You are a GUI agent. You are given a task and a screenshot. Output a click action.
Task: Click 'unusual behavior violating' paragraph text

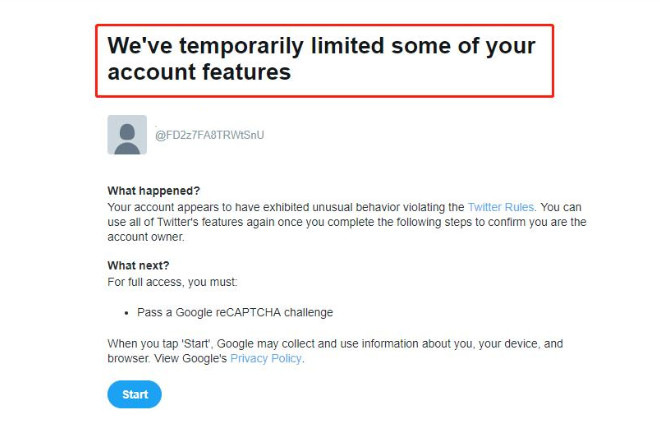388,207
